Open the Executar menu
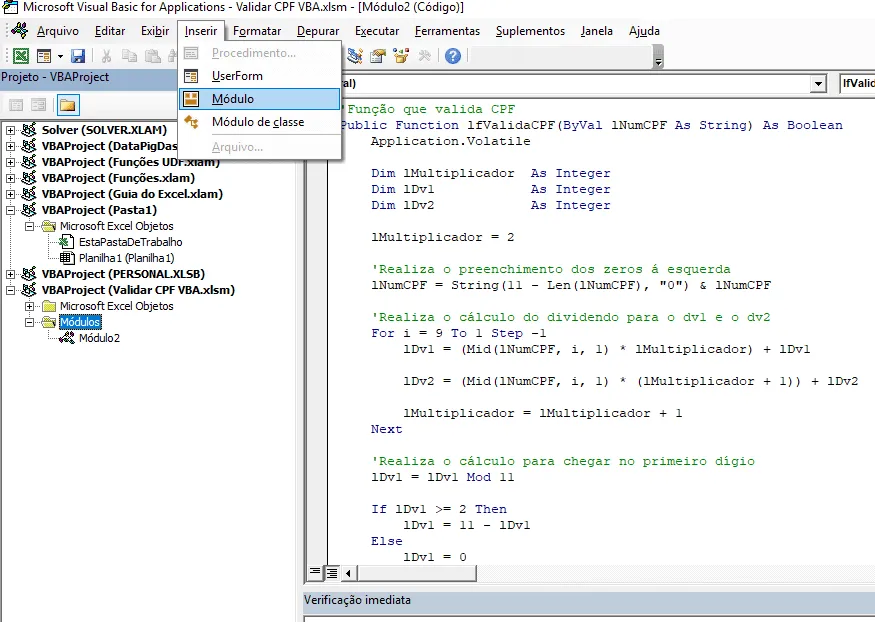Screen dimensions: 875x622 coord(377,31)
